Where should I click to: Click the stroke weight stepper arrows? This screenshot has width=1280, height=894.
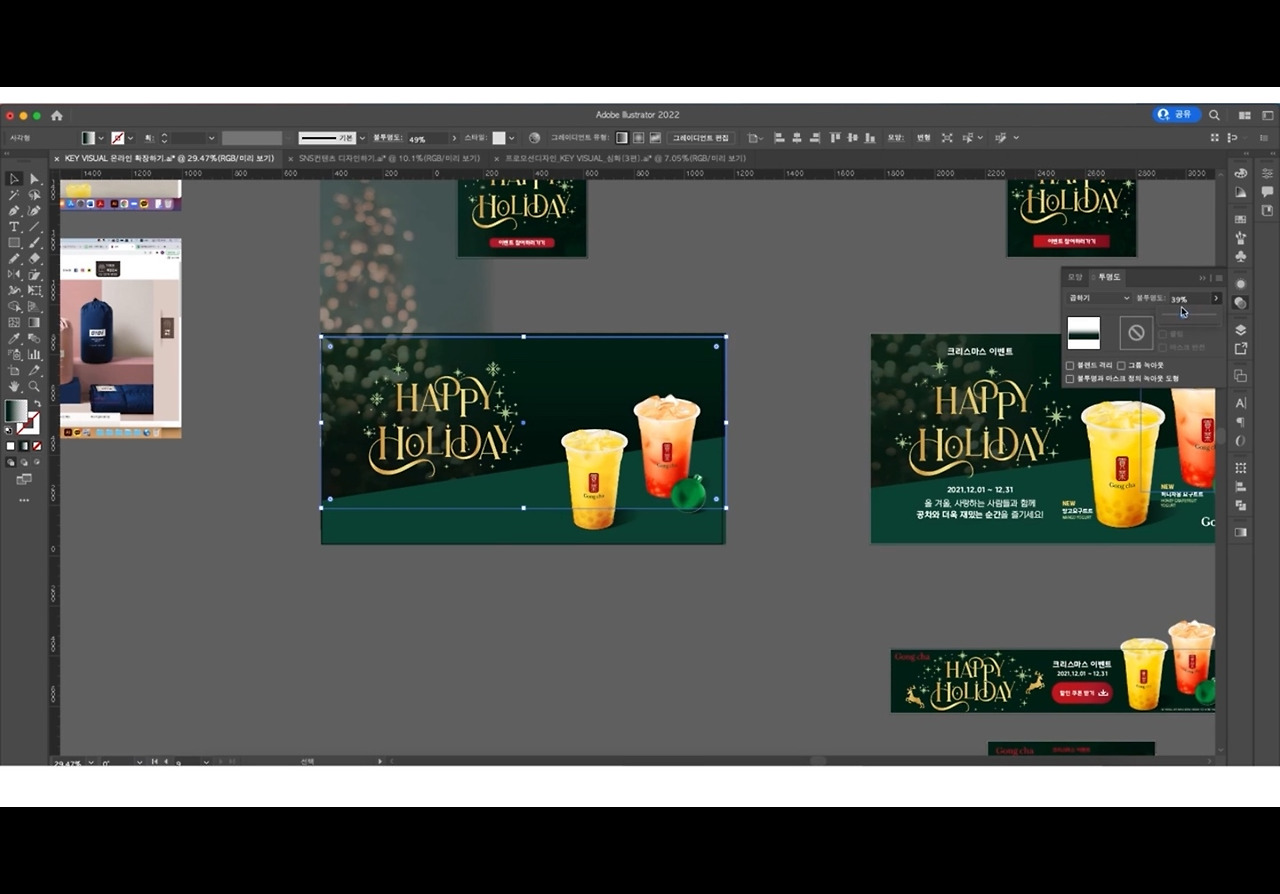coord(165,138)
